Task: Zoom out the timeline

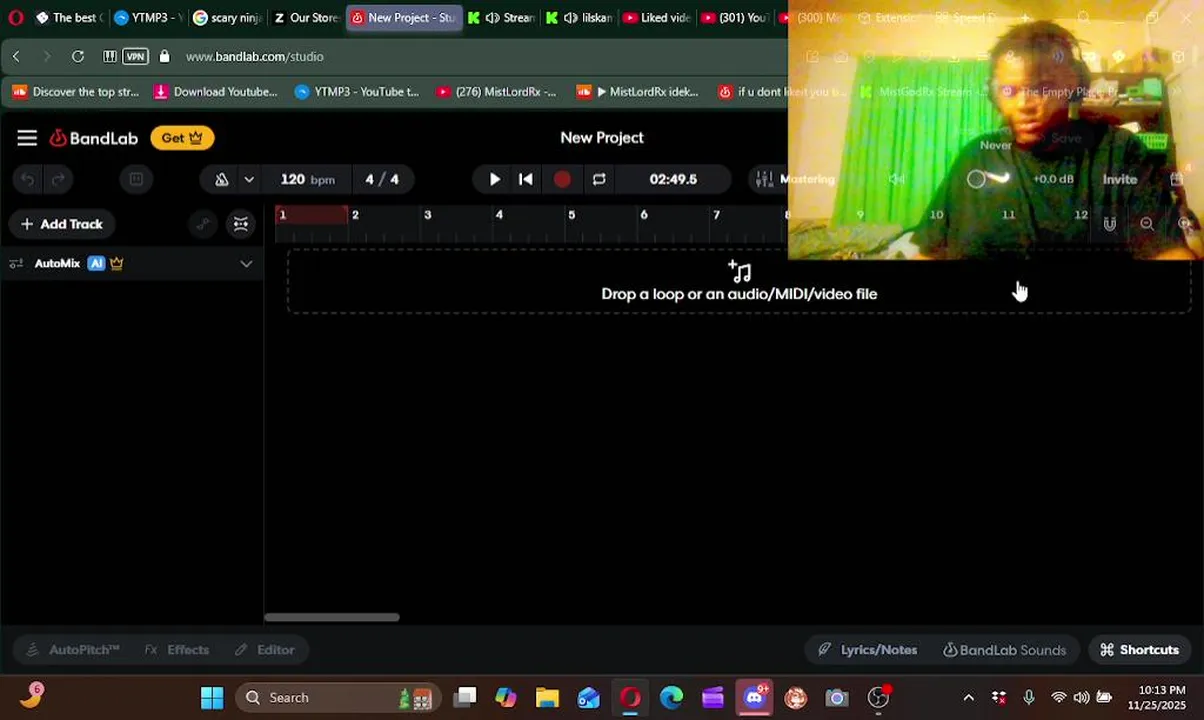Action: pyautogui.click(x=1147, y=224)
